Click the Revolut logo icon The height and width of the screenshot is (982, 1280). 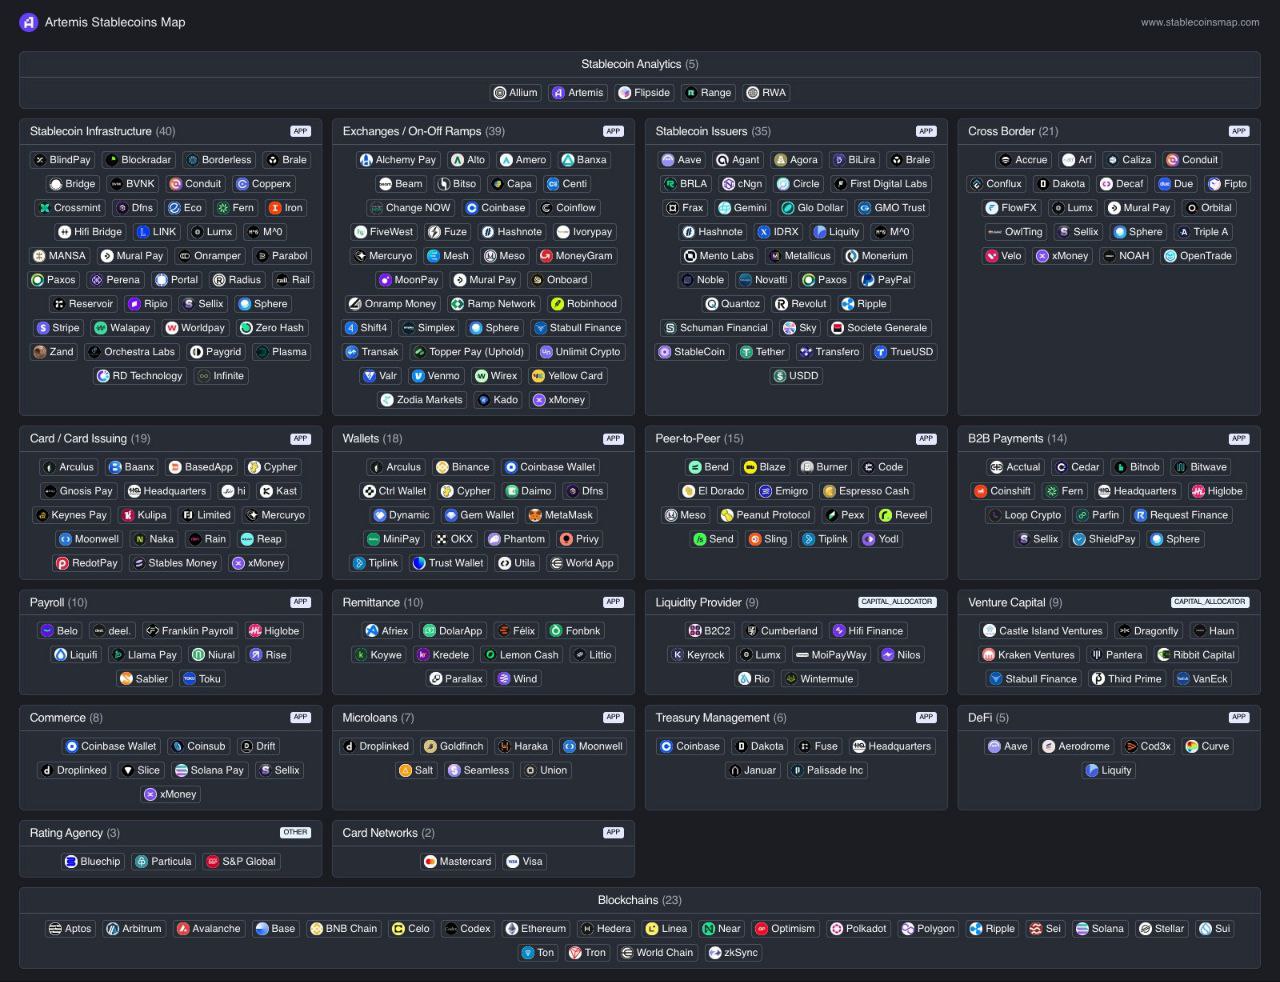781,304
